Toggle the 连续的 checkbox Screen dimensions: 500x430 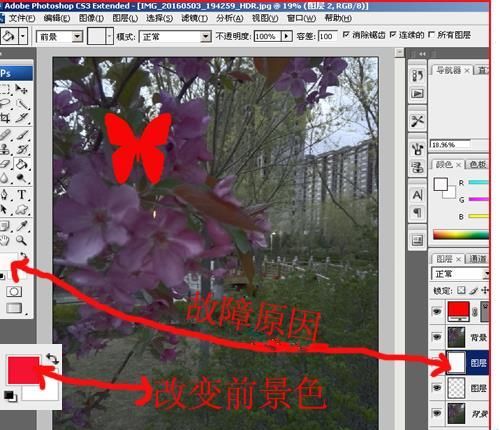(x=393, y=34)
